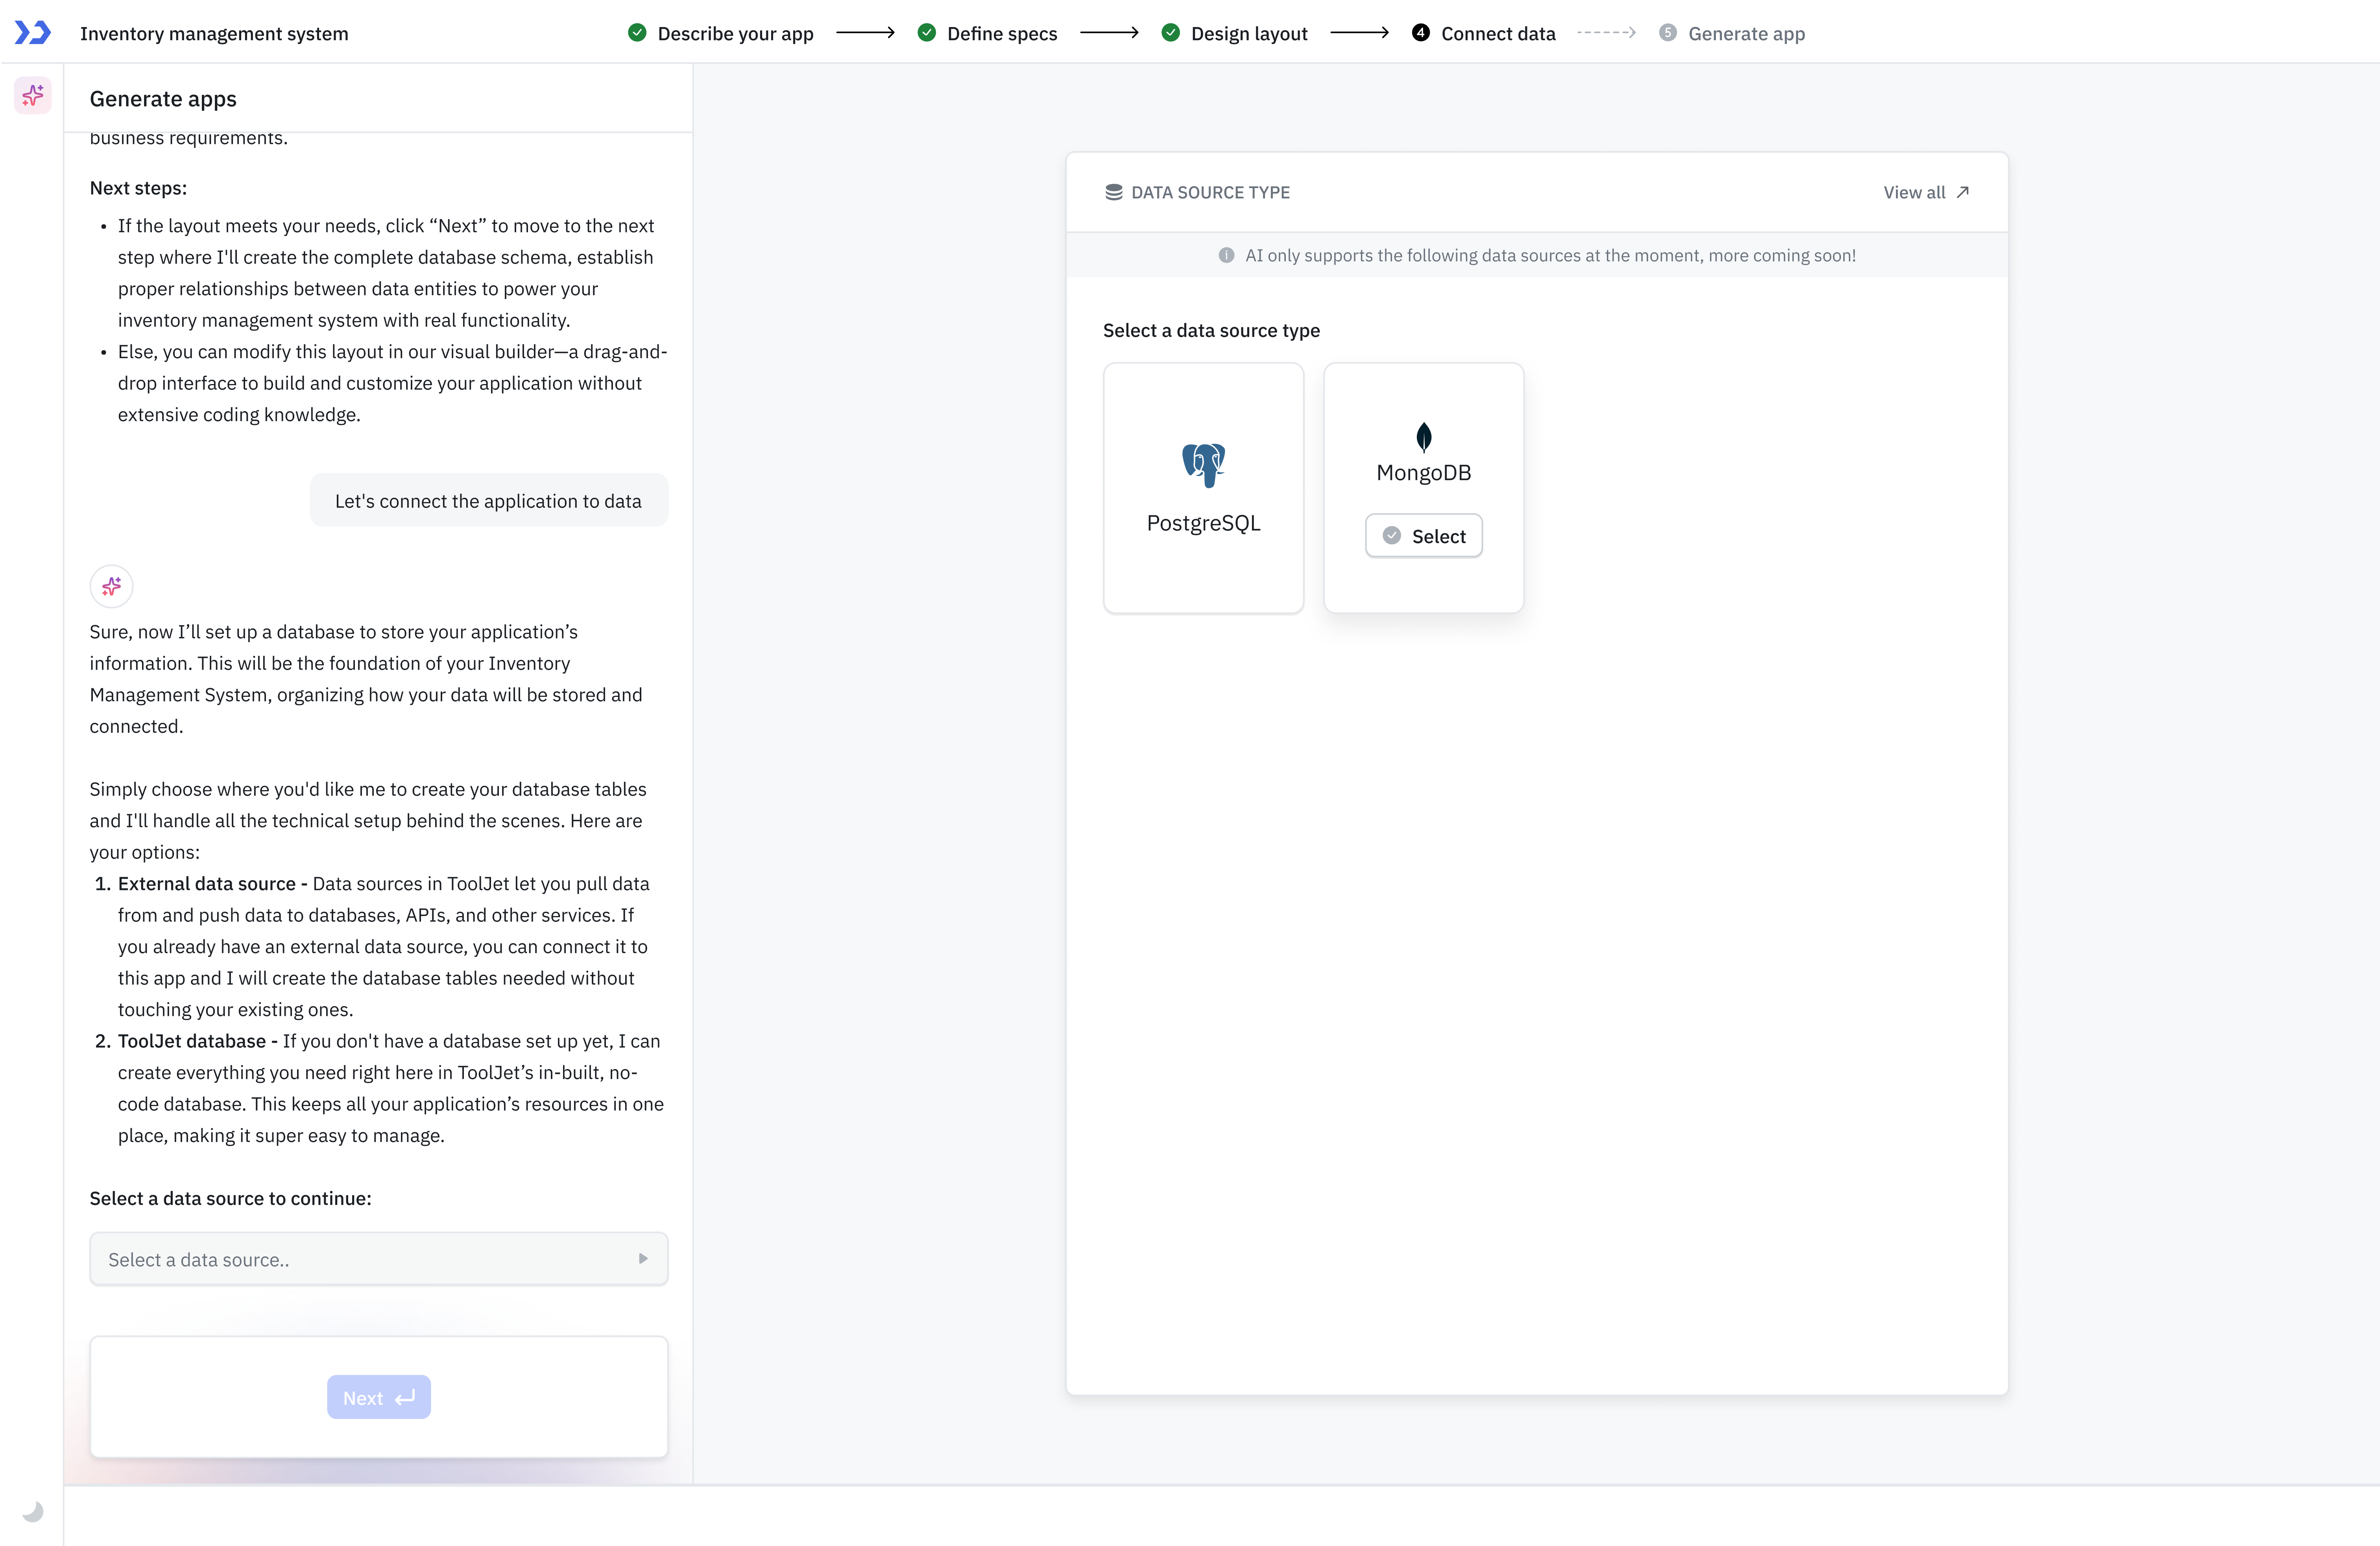2380x1546 pixels.
Task: Click the Next button
Action: [x=378, y=1397]
